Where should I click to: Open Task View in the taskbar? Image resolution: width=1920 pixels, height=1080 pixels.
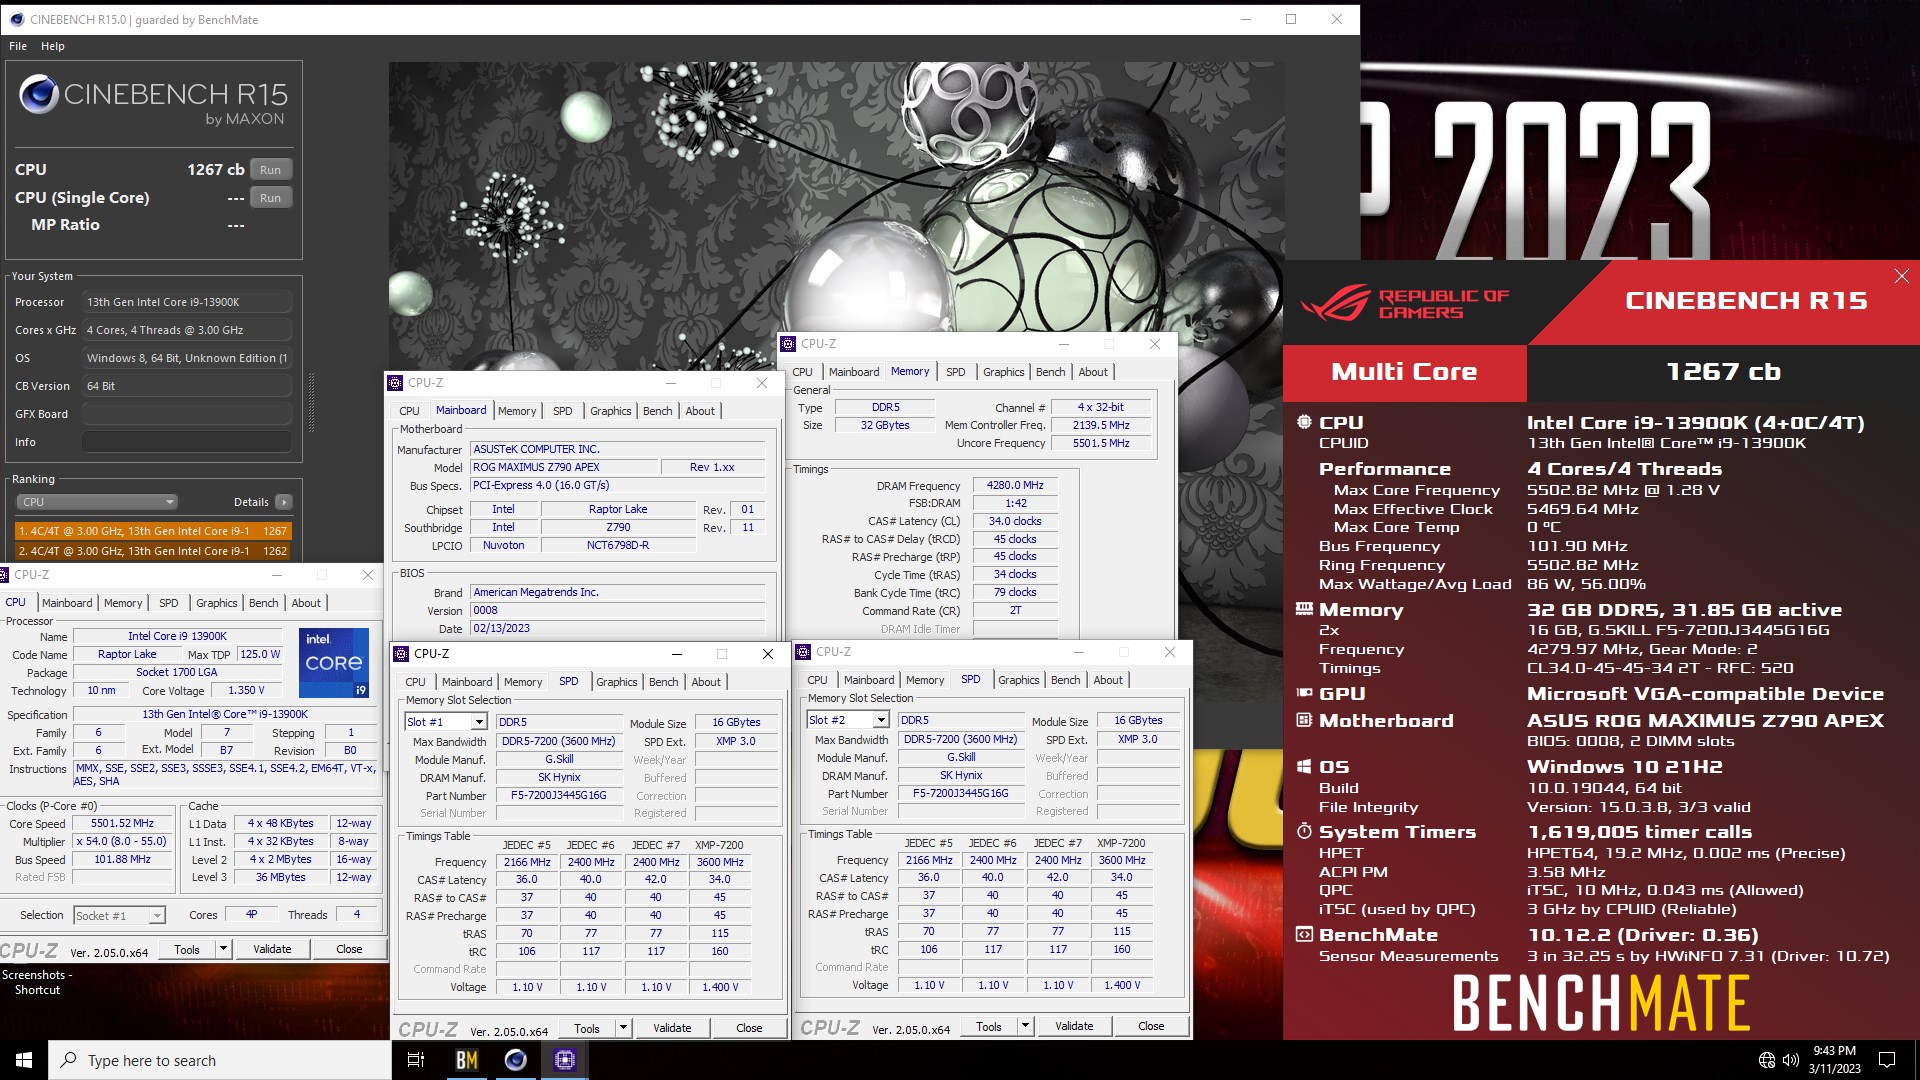coord(416,1060)
